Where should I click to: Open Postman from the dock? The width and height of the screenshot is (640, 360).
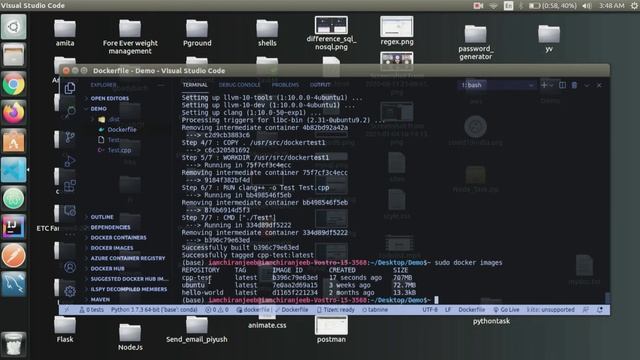[x=13, y=256]
